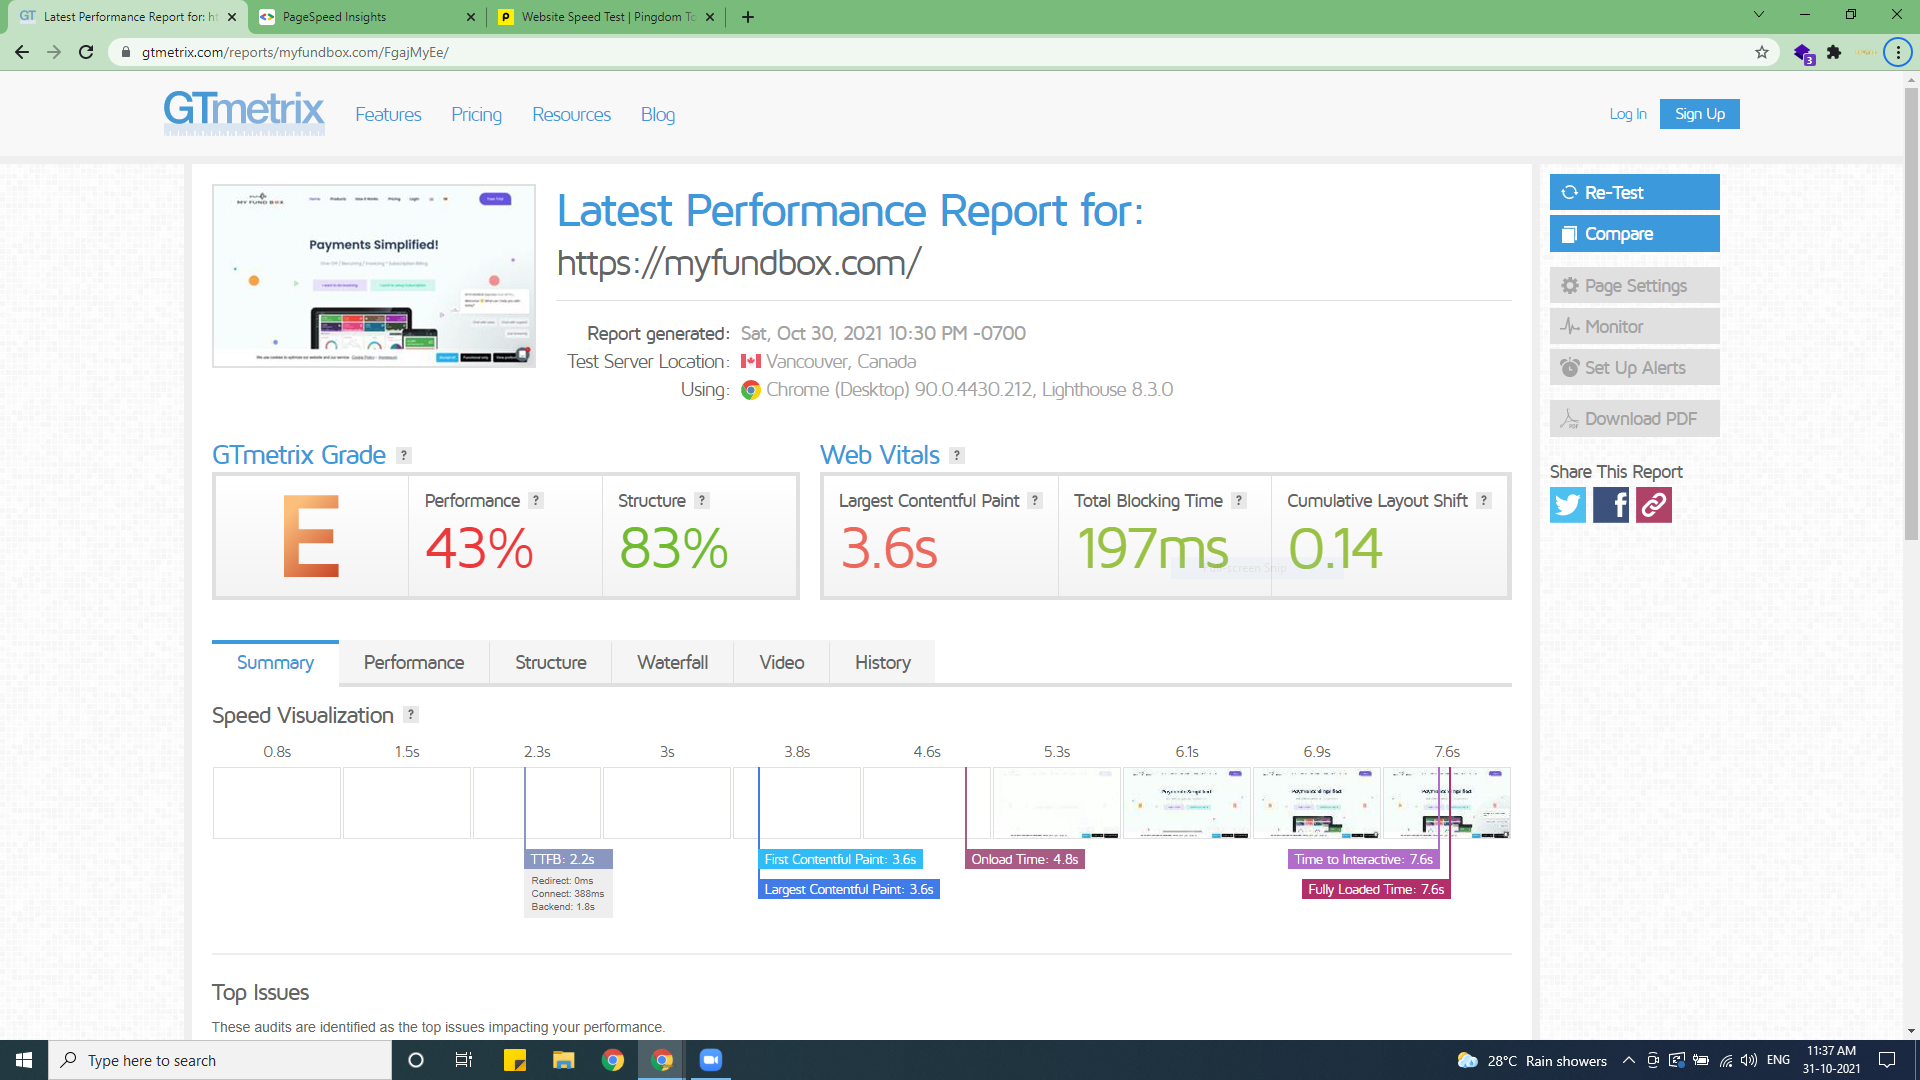The image size is (1920, 1080).
Task: Open weather widget showing Rain showers
Action: (x=1532, y=1060)
